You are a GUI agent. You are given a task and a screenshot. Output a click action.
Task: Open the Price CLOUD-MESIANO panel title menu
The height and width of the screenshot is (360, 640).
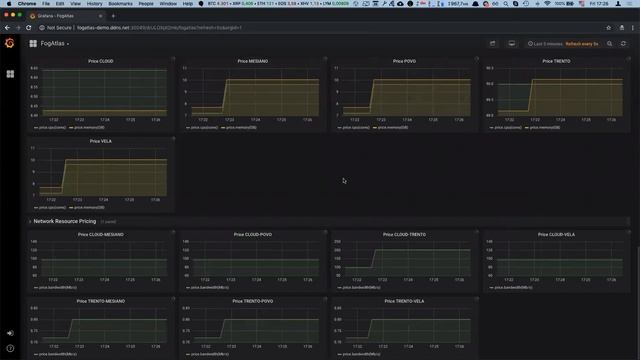tap(101, 234)
